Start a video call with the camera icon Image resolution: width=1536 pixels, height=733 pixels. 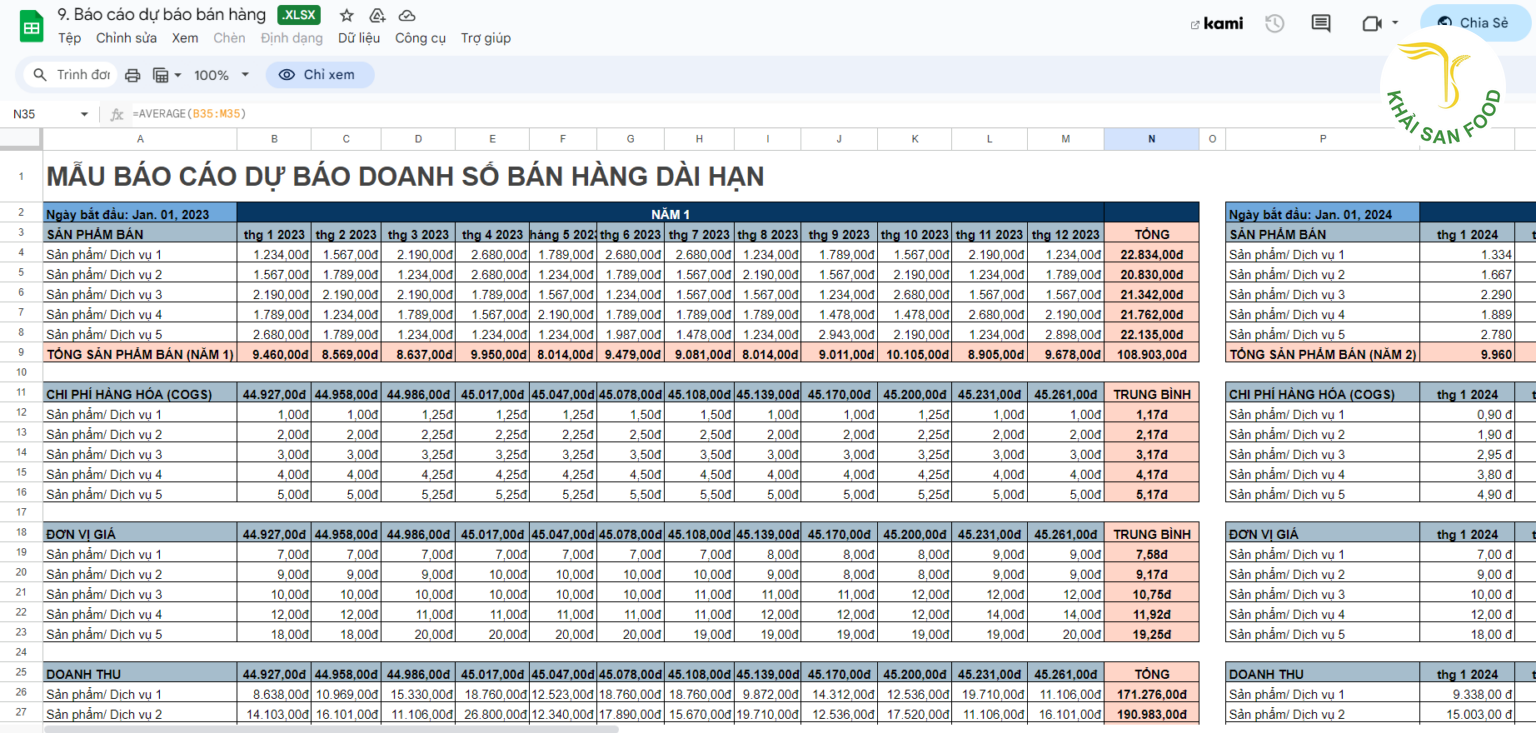[1370, 24]
